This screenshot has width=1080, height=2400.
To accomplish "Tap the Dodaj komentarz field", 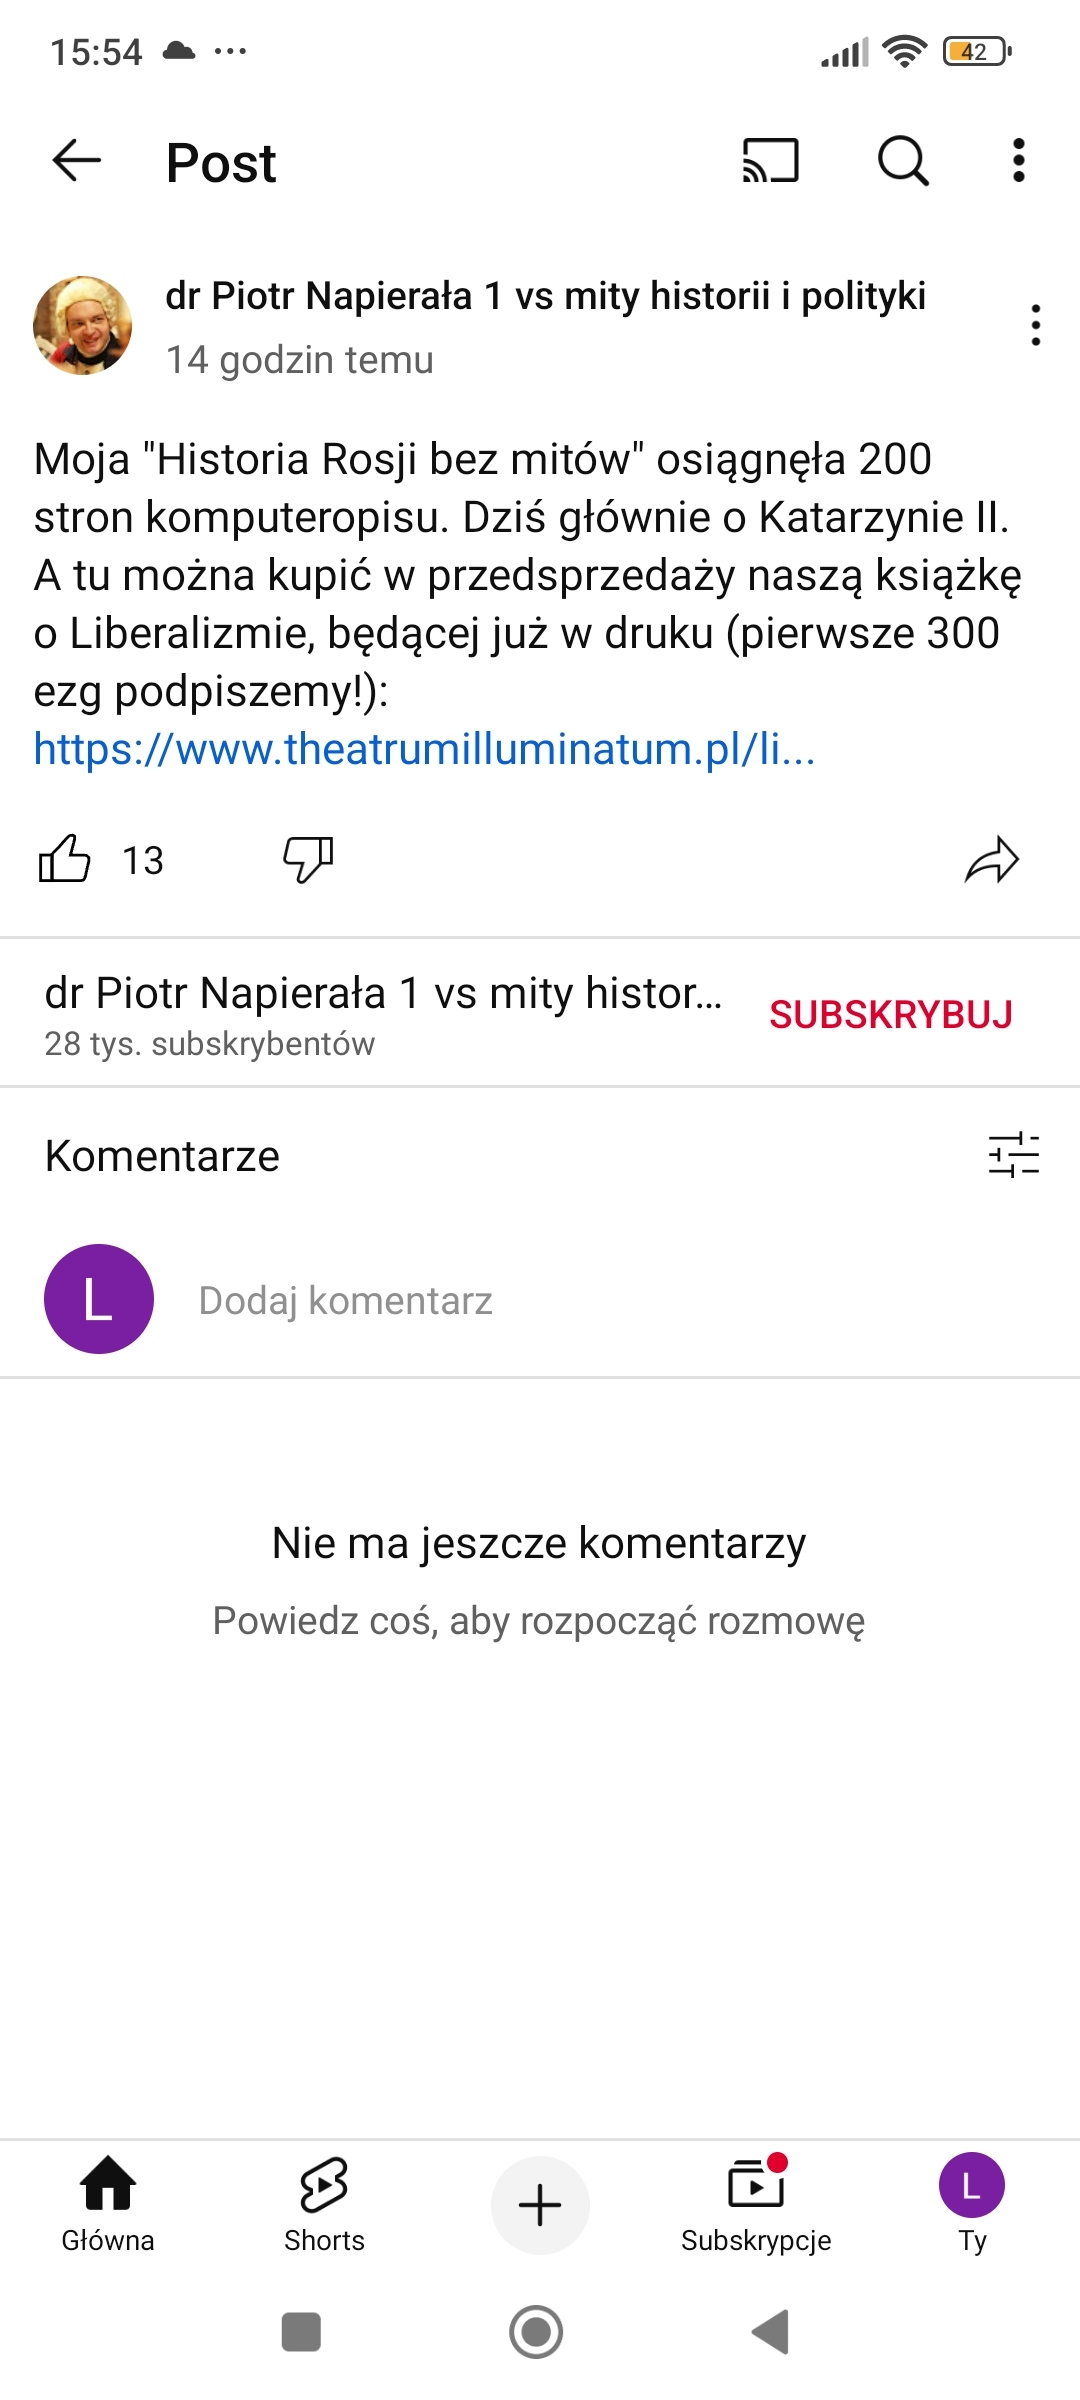I will coord(346,1301).
